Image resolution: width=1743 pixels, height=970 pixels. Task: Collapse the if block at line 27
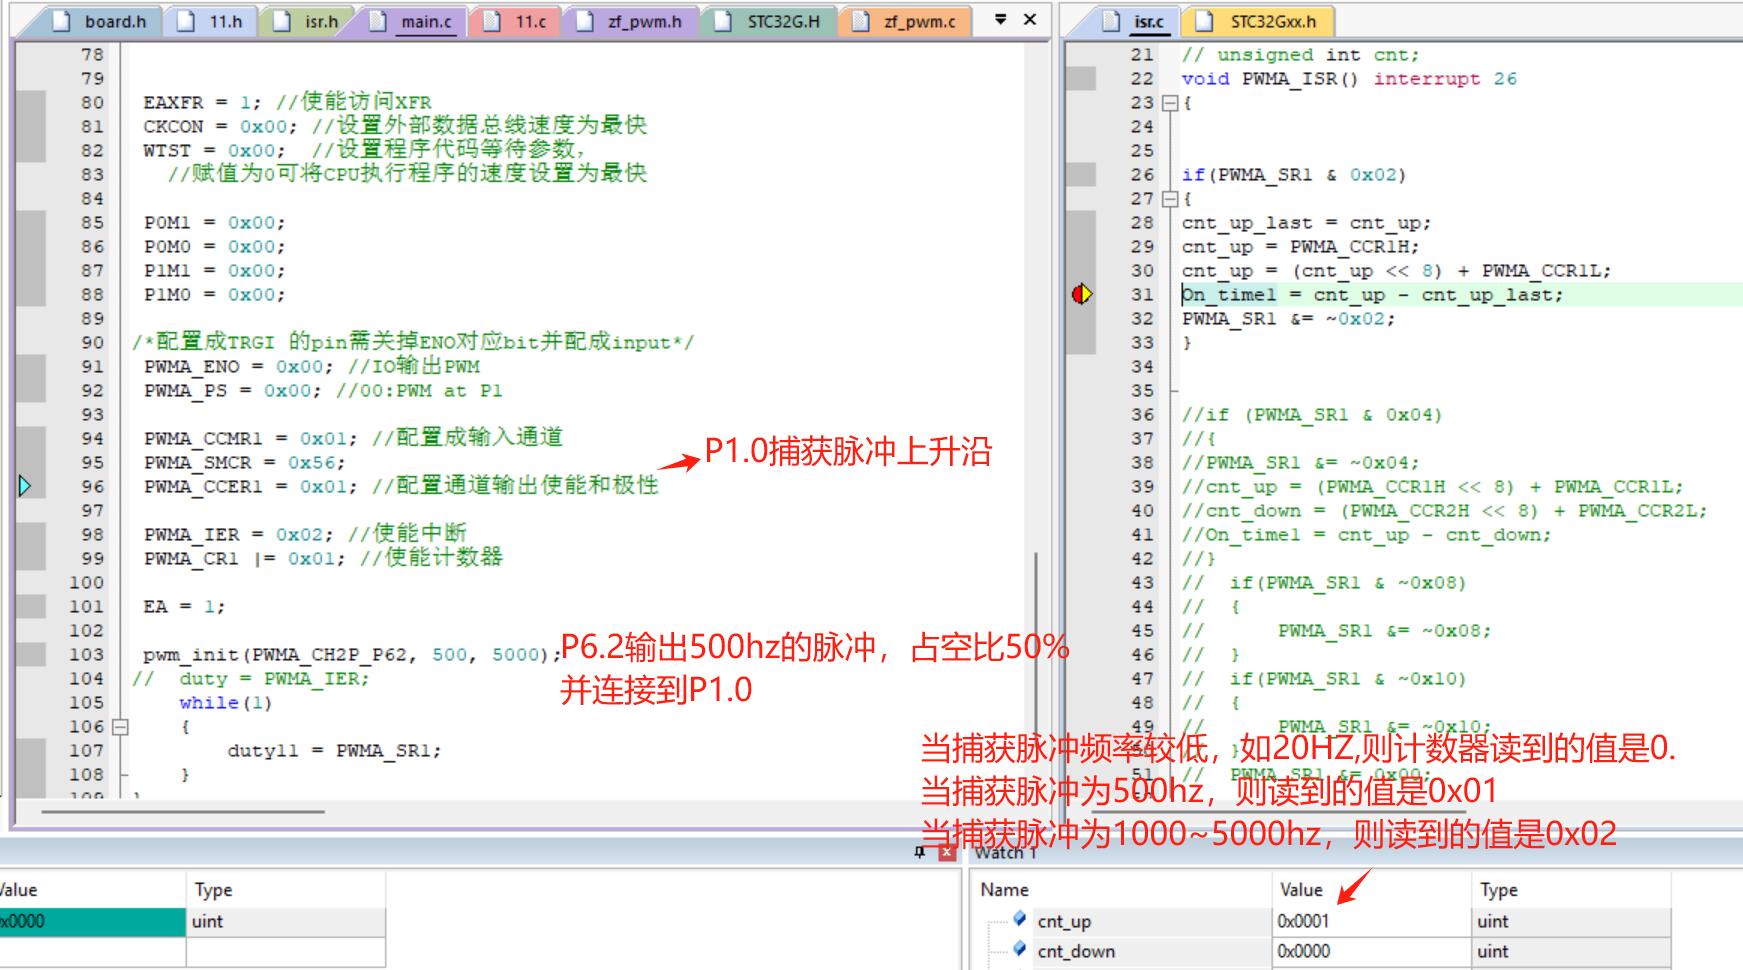1170,199
